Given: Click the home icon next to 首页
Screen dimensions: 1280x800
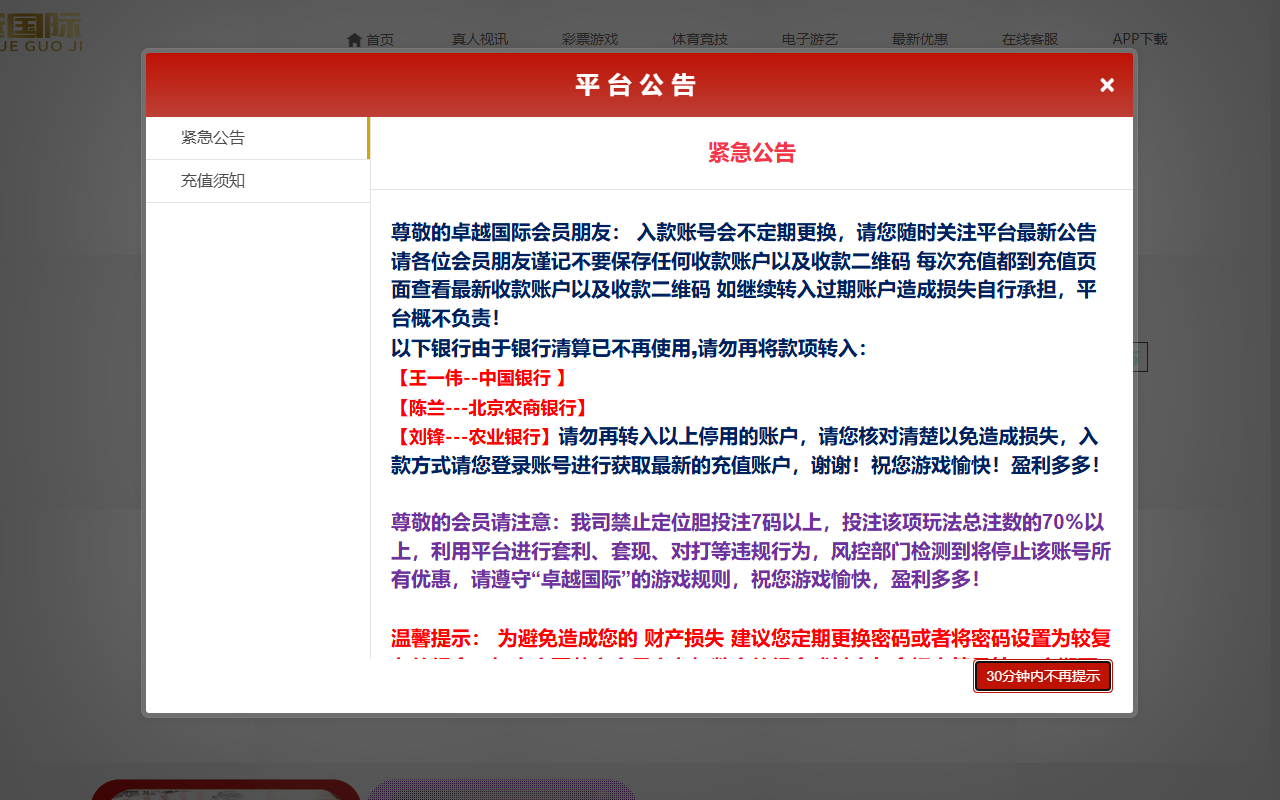Looking at the screenshot, I should coord(354,40).
